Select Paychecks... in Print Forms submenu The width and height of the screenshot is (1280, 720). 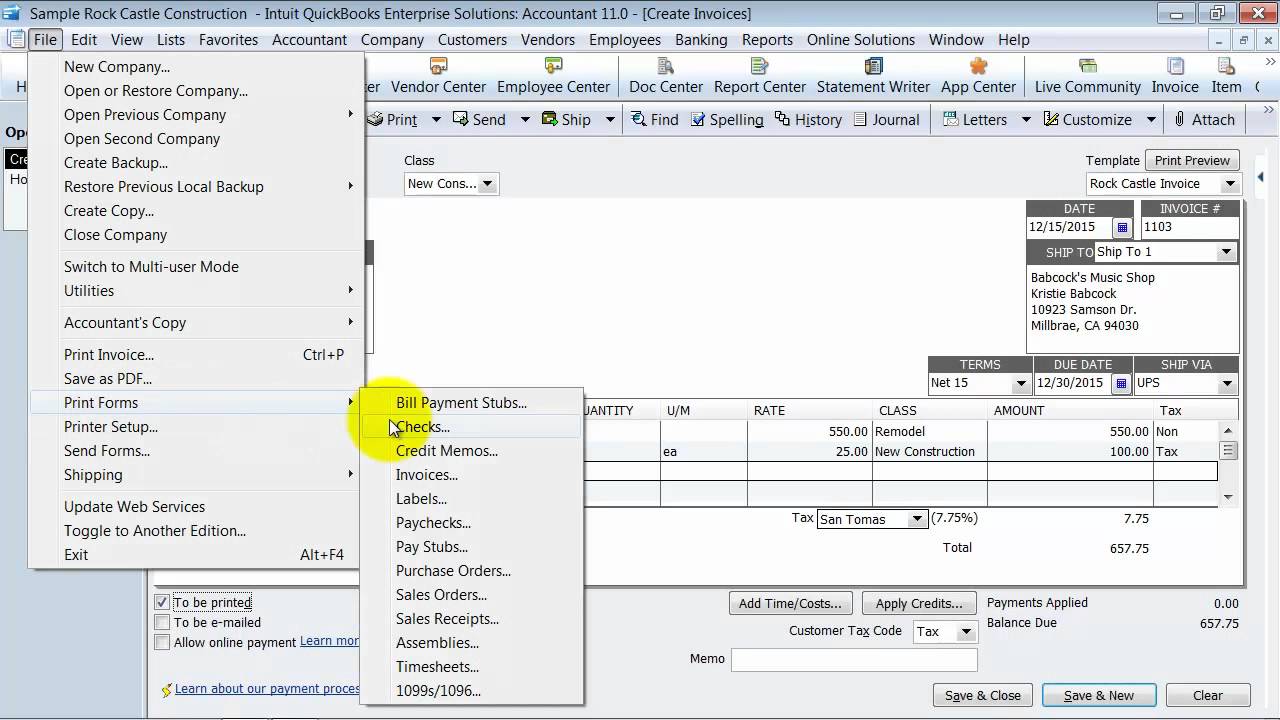(471, 523)
